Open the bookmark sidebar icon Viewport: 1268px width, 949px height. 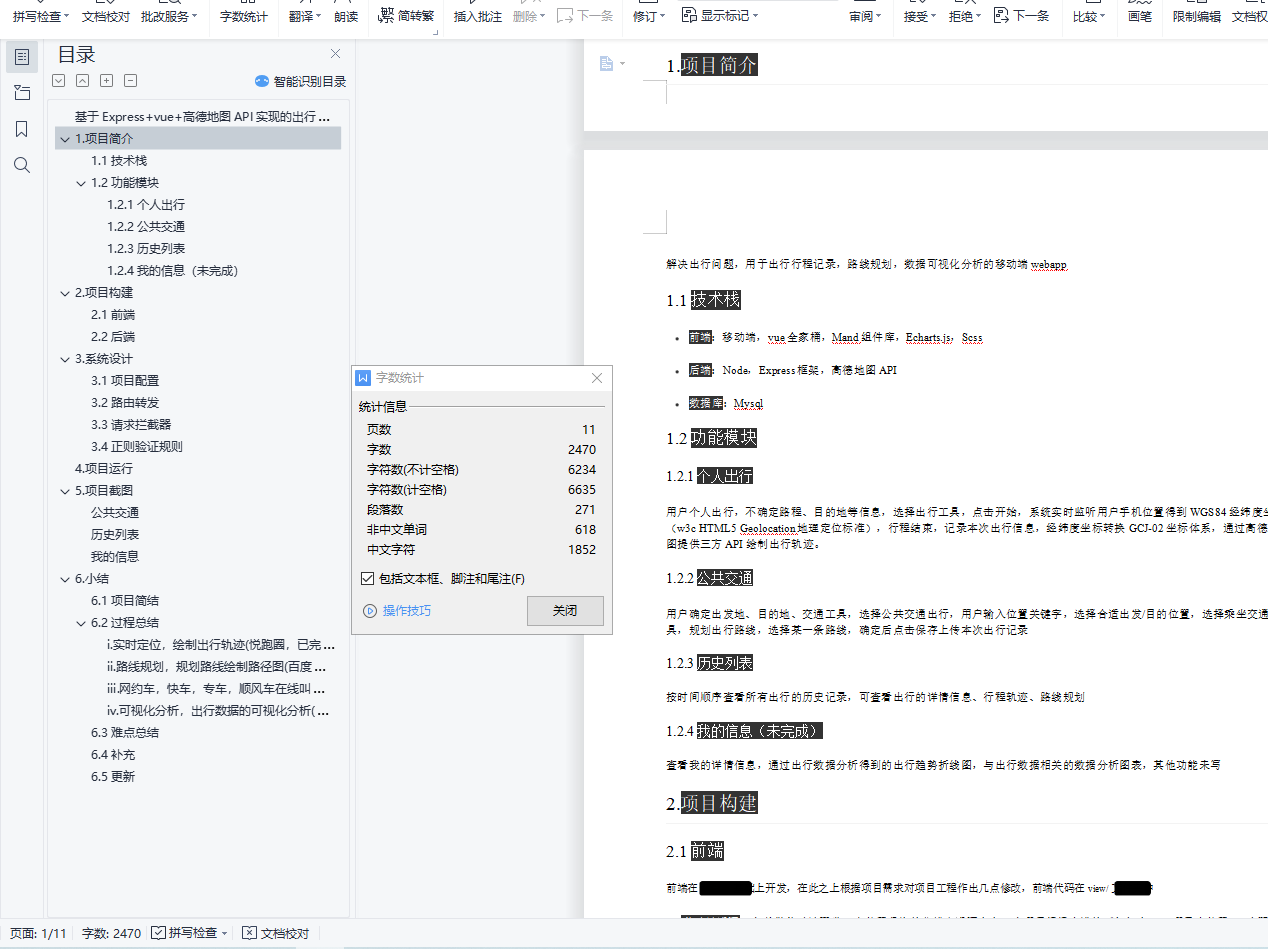[22, 129]
